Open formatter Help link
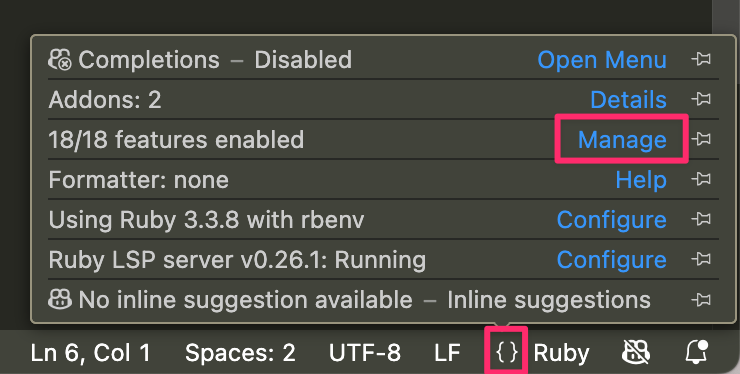 (x=641, y=180)
